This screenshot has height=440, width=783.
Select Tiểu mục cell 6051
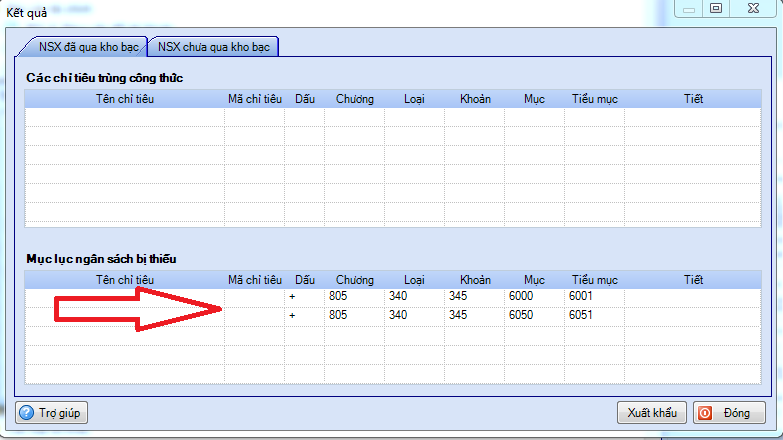coord(594,316)
